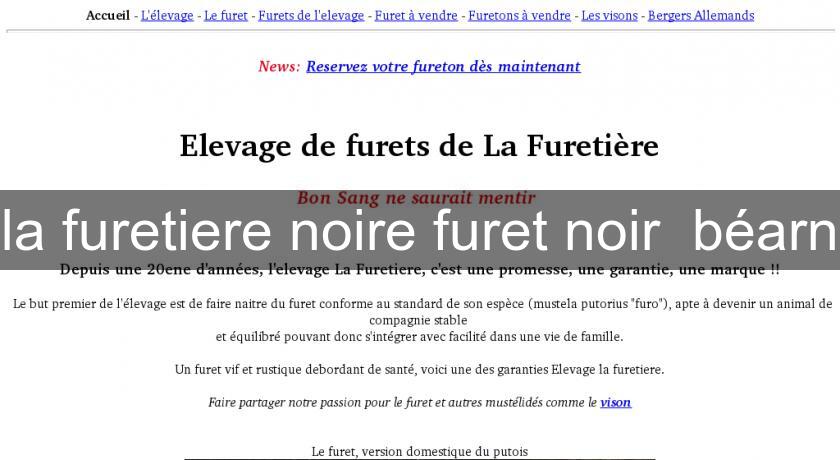Viewport: 840px width, 460px height.
Task: Click the bold Depuis une 20ene d'années sentence
Action: 420,270
